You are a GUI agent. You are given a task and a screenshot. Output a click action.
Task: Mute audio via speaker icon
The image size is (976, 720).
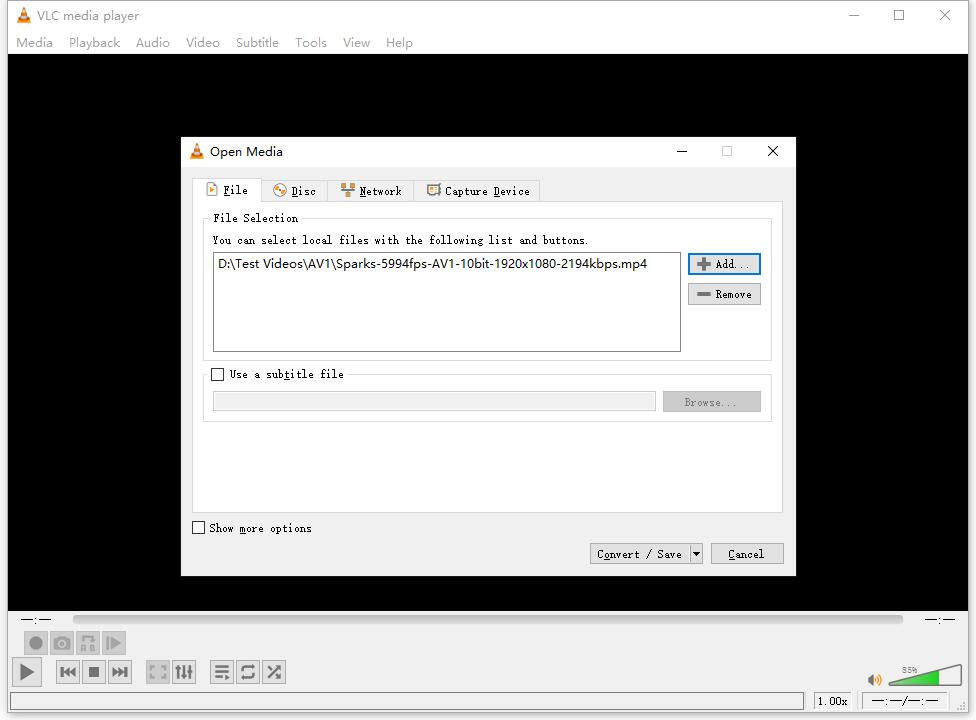875,680
